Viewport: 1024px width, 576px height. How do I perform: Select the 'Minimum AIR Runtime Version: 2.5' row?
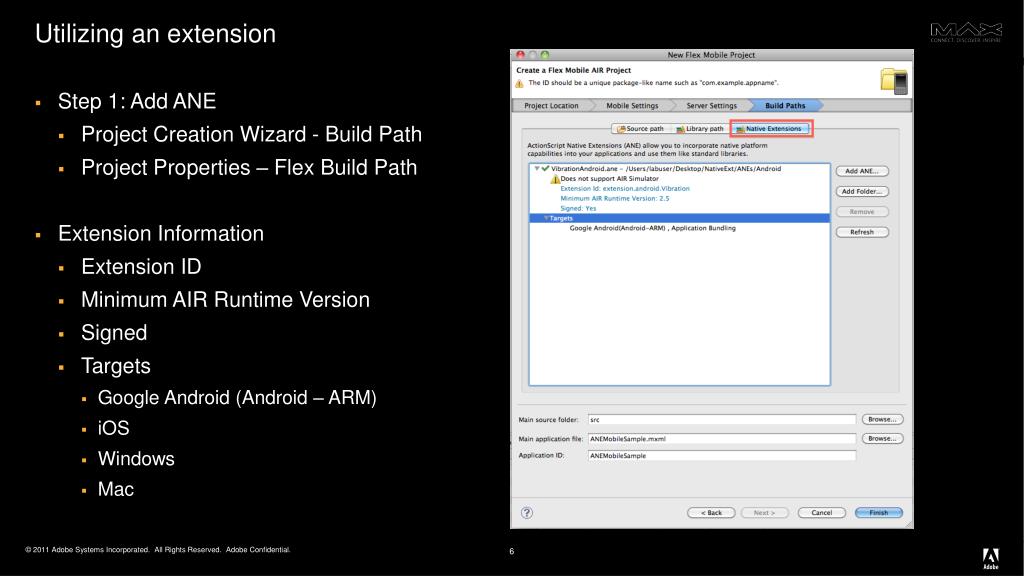pyautogui.click(x=615, y=199)
